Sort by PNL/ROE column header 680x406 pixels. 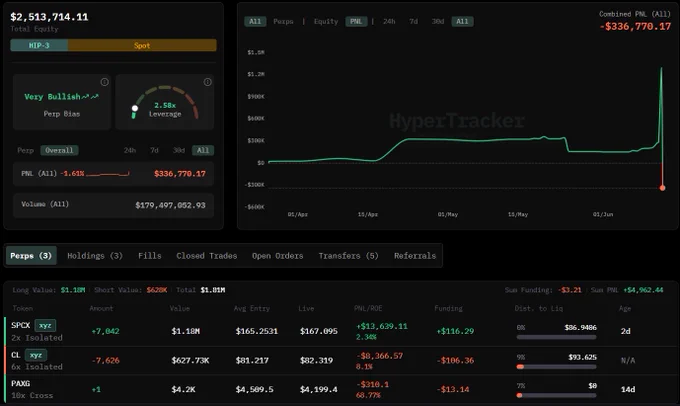(x=368, y=308)
